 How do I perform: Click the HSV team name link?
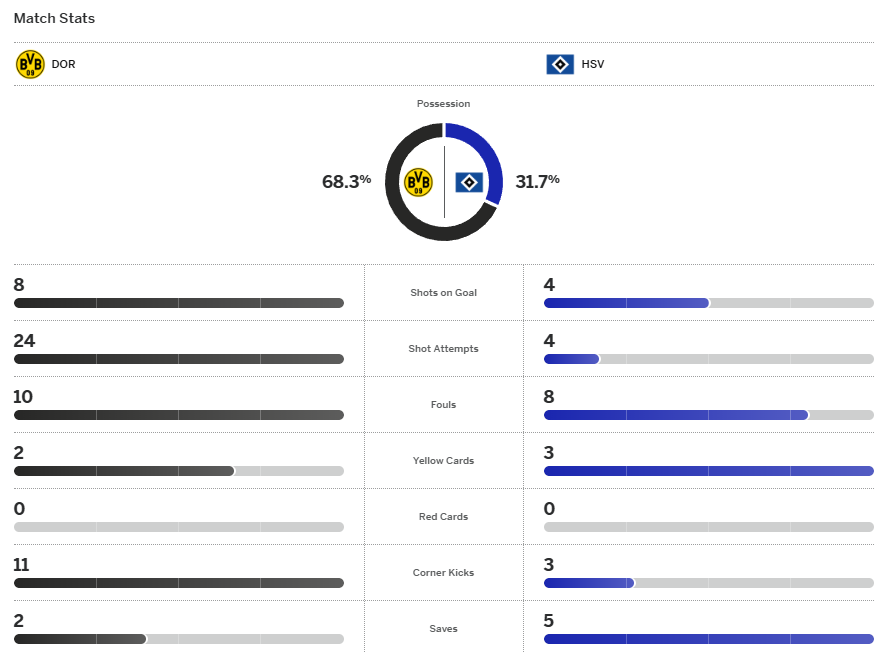pos(593,64)
